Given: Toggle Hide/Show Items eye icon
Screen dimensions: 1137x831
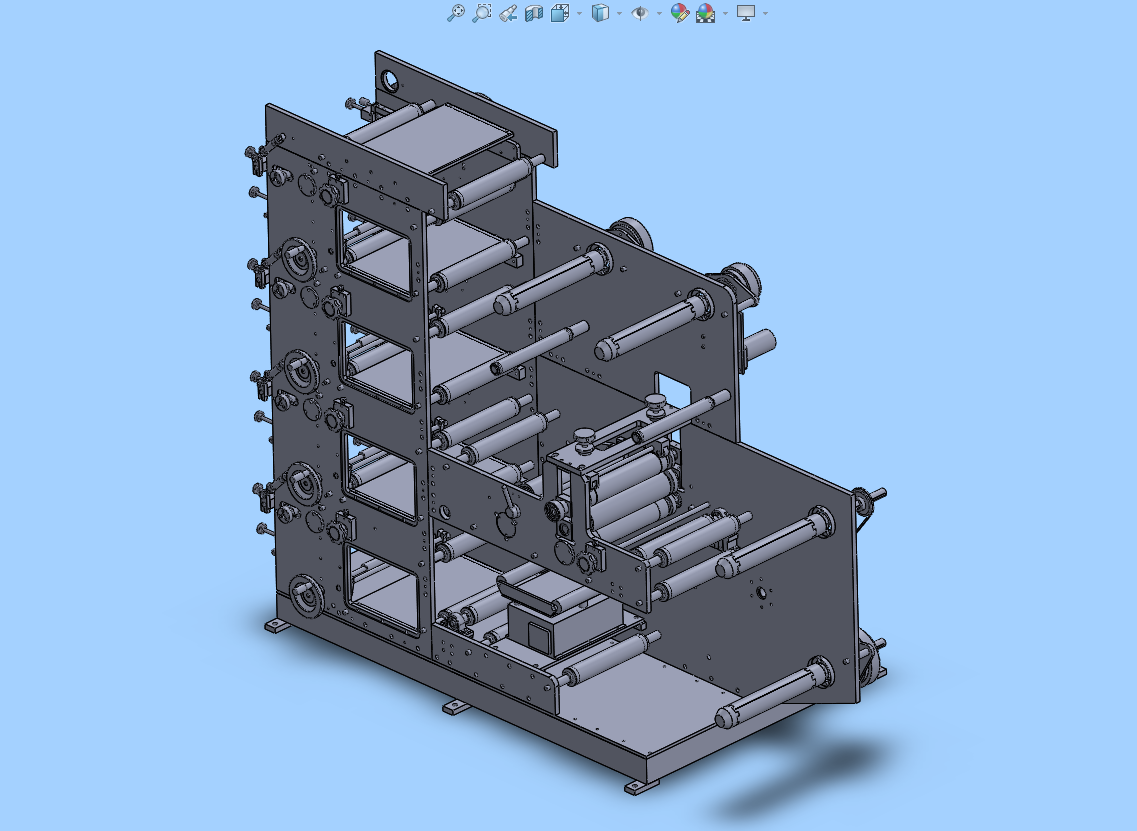Looking at the screenshot, I should pos(640,12).
